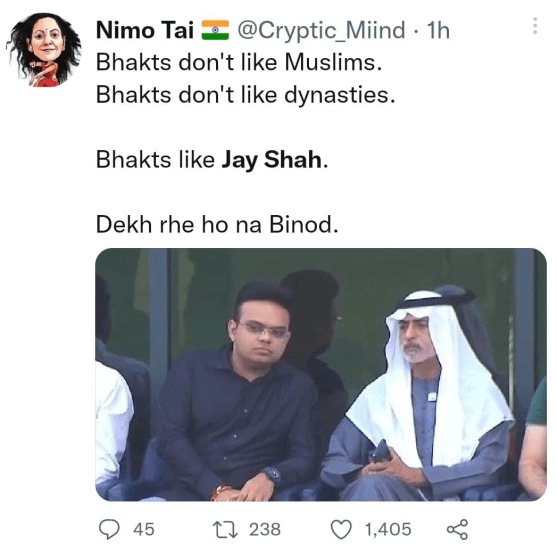
Task: Visit the @Cryptic_Miind handle link
Action: [x=321, y=30]
